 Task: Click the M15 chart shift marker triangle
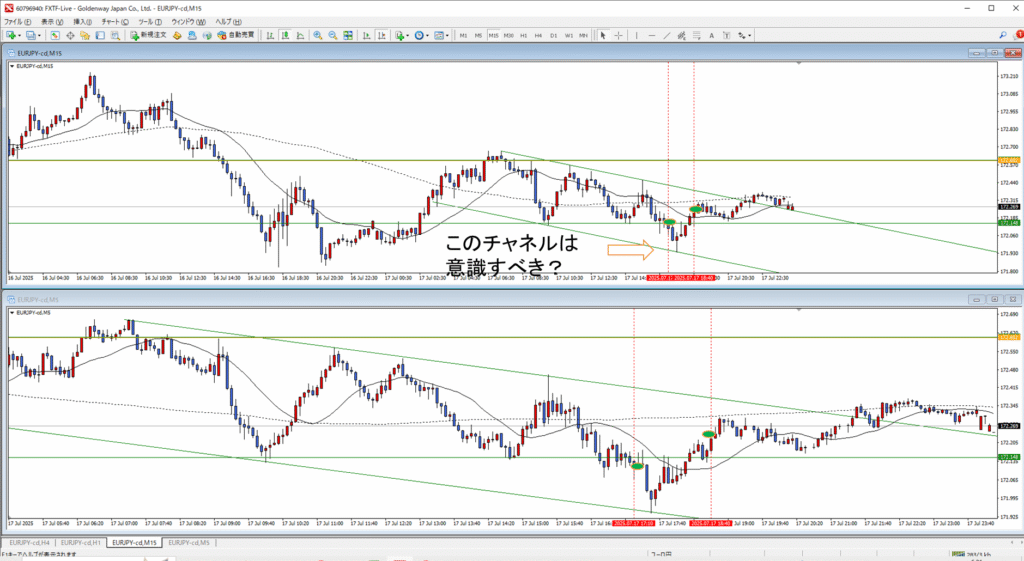[799, 63]
